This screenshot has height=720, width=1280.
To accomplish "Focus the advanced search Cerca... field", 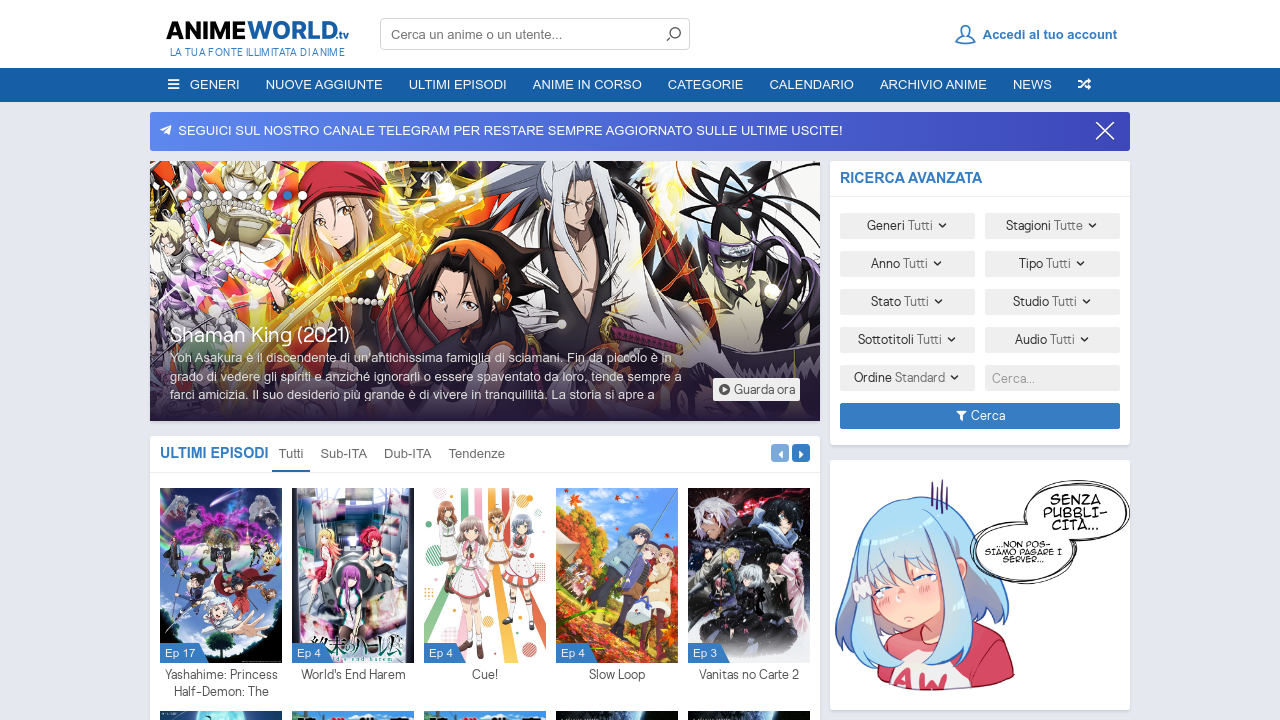I will [x=1052, y=378].
